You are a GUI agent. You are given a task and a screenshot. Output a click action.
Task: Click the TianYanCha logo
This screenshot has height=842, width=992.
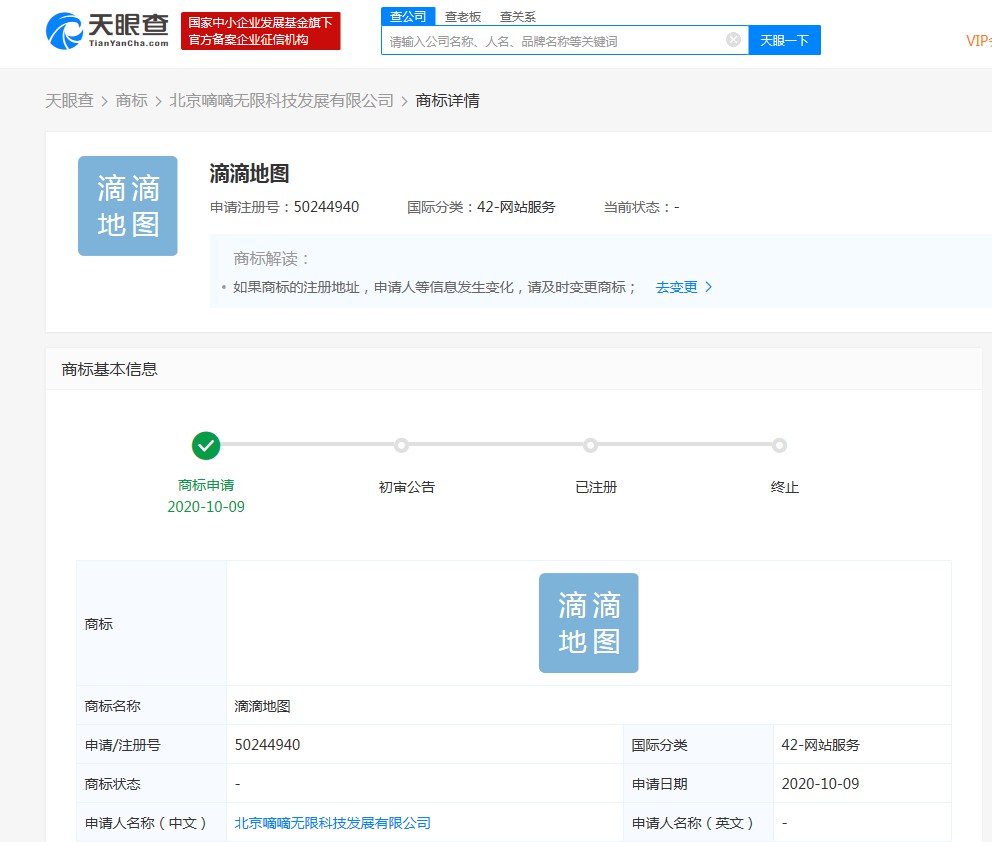(x=107, y=30)
